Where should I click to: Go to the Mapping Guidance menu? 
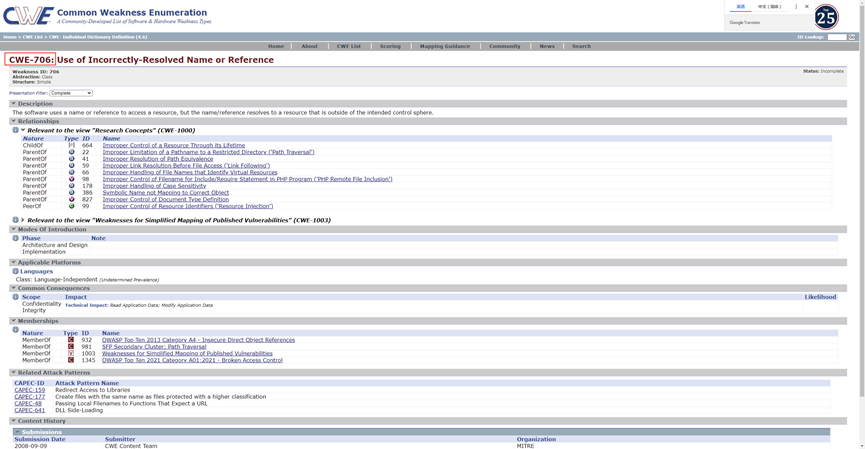coord(444,46)
